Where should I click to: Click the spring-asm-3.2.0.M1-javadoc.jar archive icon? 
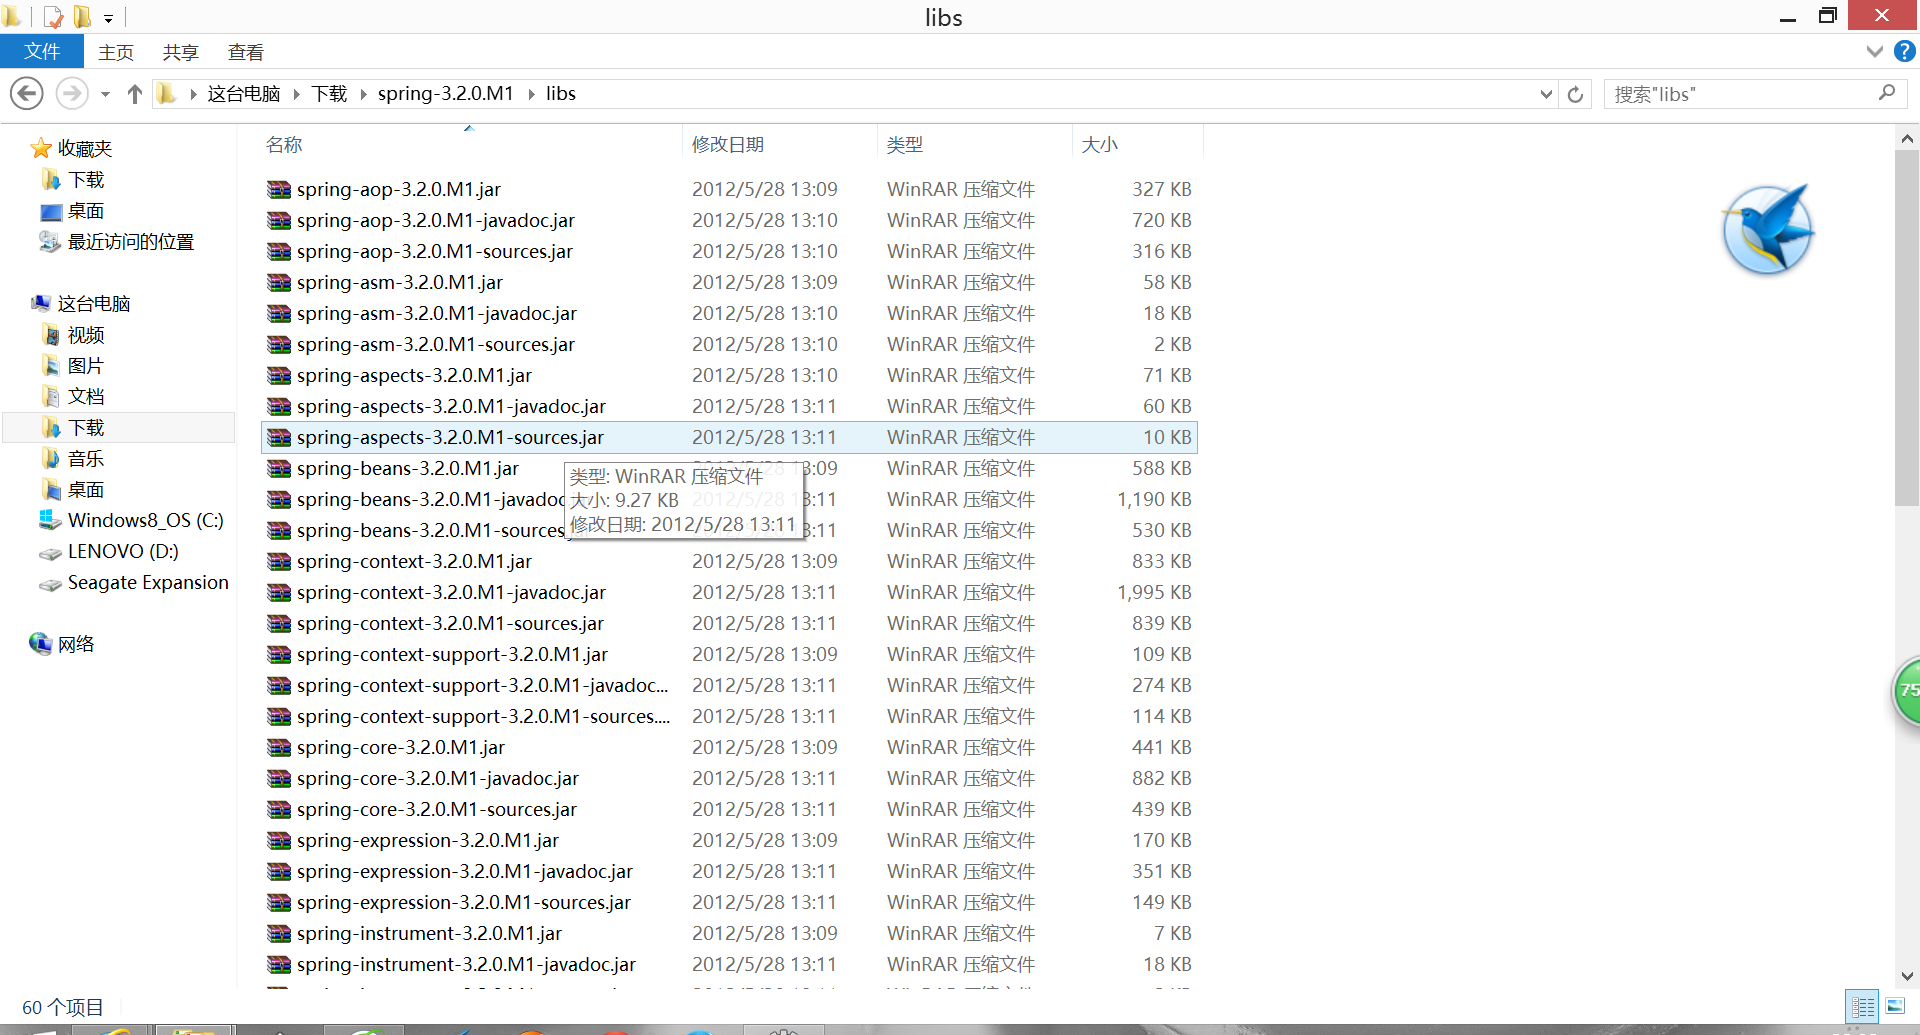[279, 314]
